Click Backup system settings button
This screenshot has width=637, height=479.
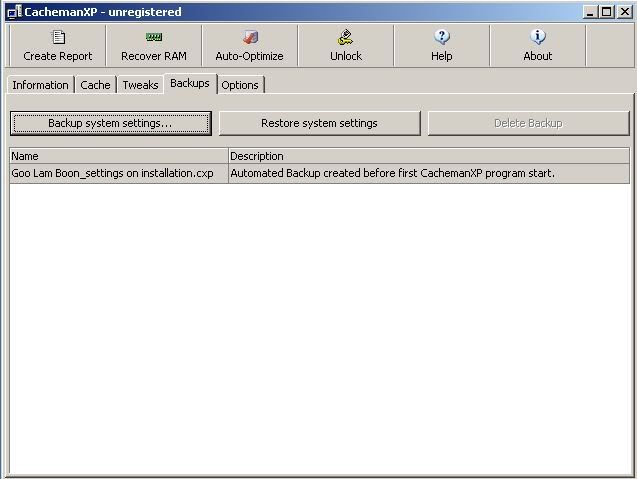[x=110, y=123]
